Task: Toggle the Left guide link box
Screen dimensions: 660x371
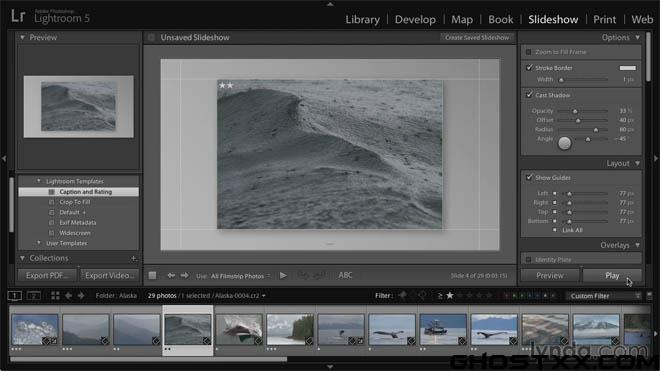Action: click(555, 193)
